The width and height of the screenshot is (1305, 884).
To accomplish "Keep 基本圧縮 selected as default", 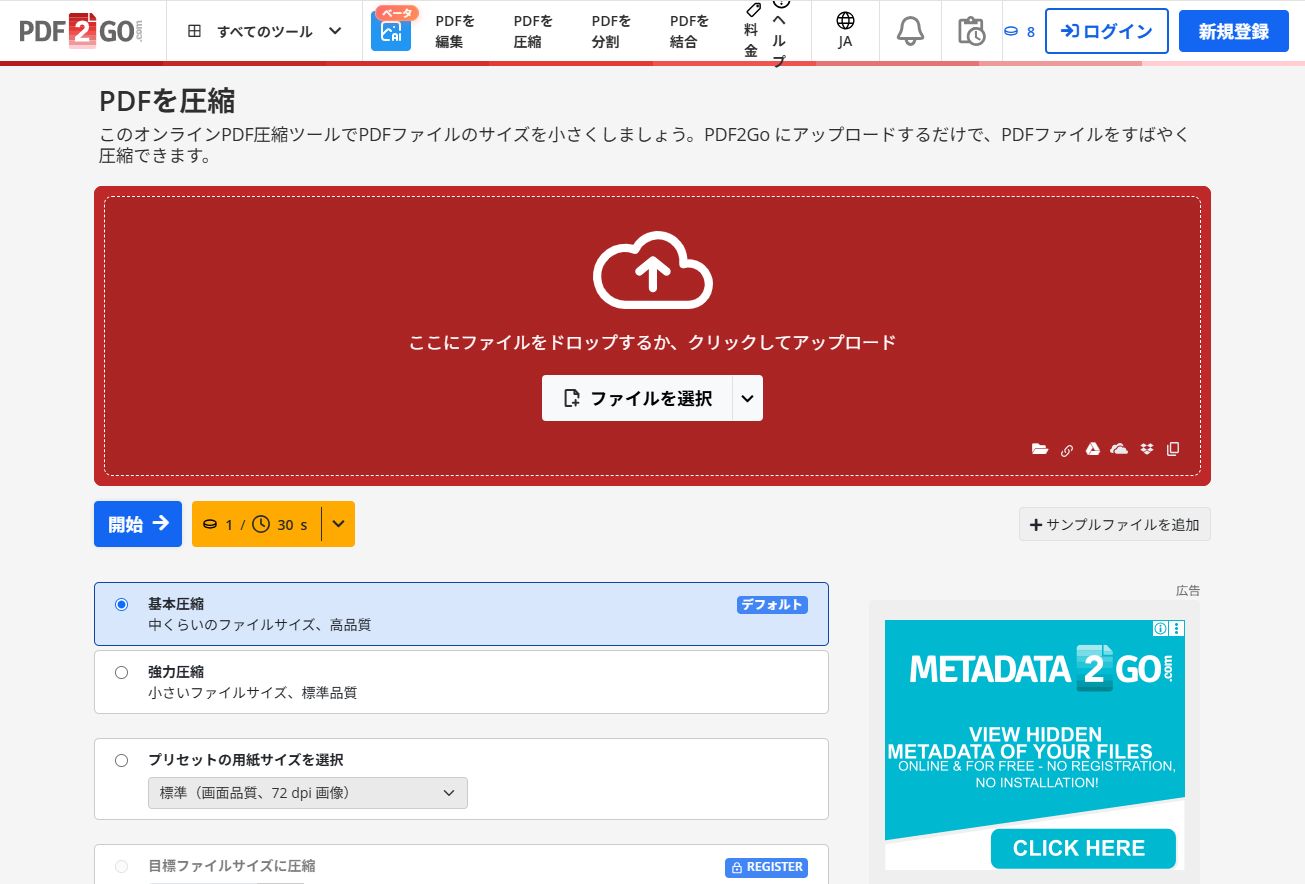I will point(121,604).
